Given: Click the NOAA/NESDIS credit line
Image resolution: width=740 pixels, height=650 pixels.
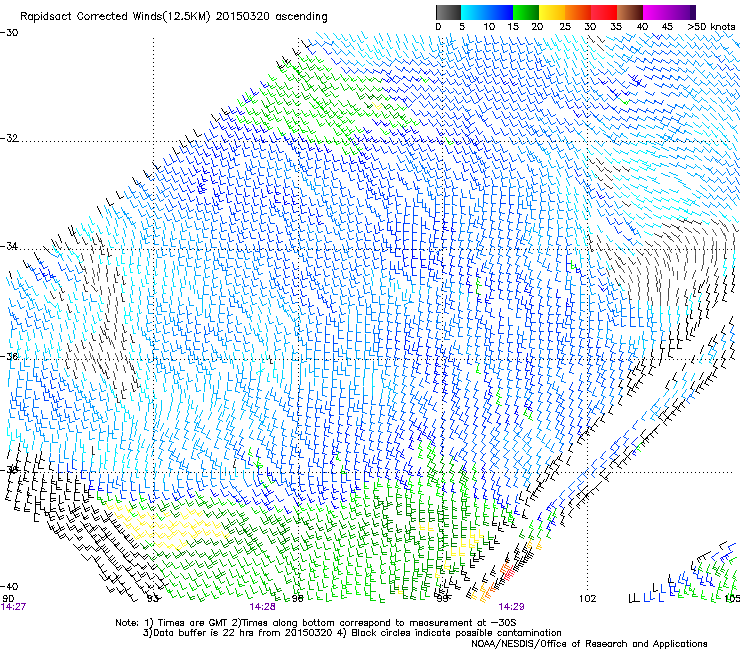Looking at the screenshot, I should [x=589, y=644].
